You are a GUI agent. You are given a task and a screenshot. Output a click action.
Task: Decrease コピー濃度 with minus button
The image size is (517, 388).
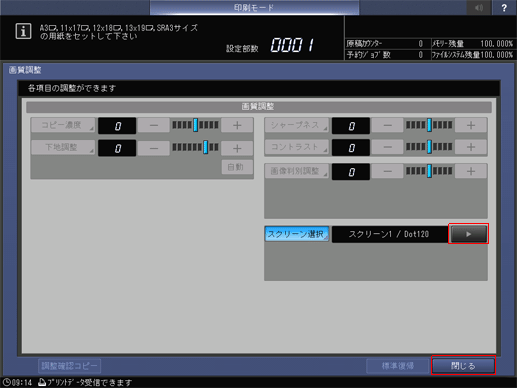[x=154, y=125]
